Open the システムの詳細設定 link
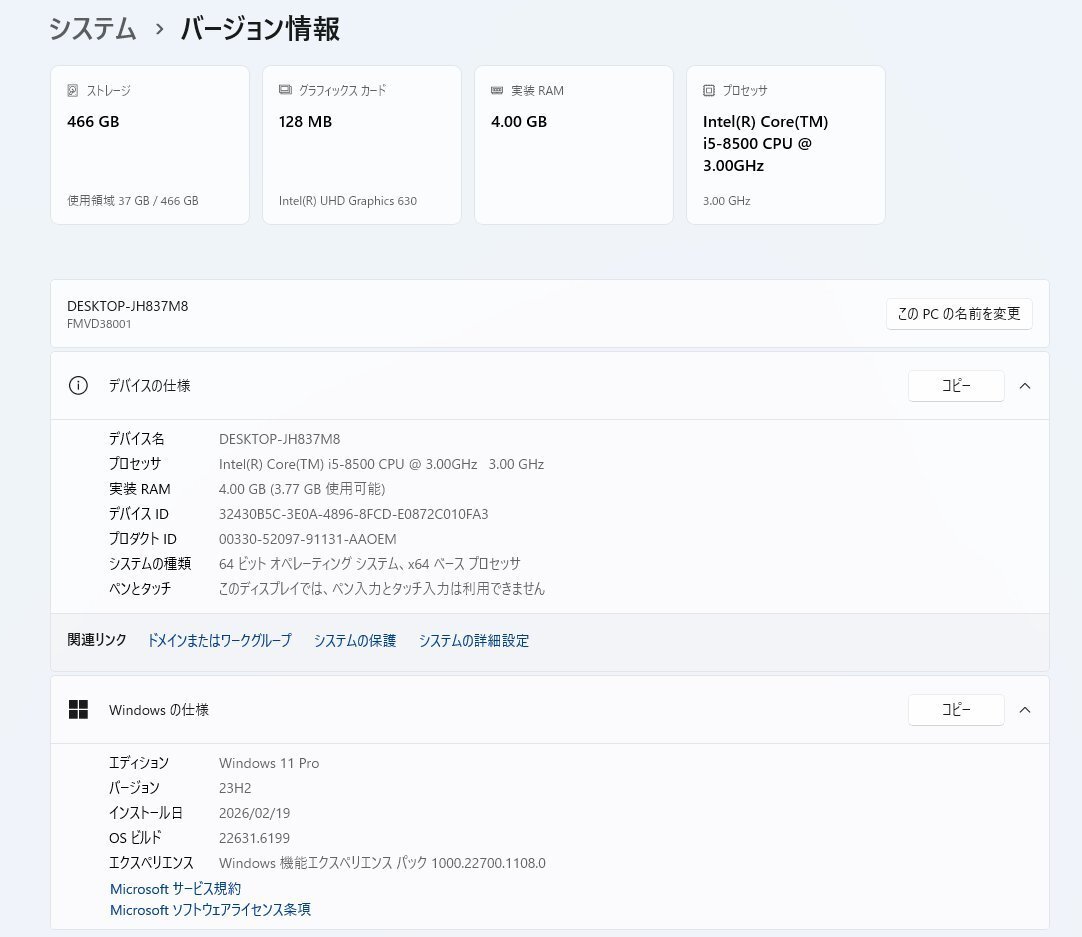 click(x=473, y=640)
